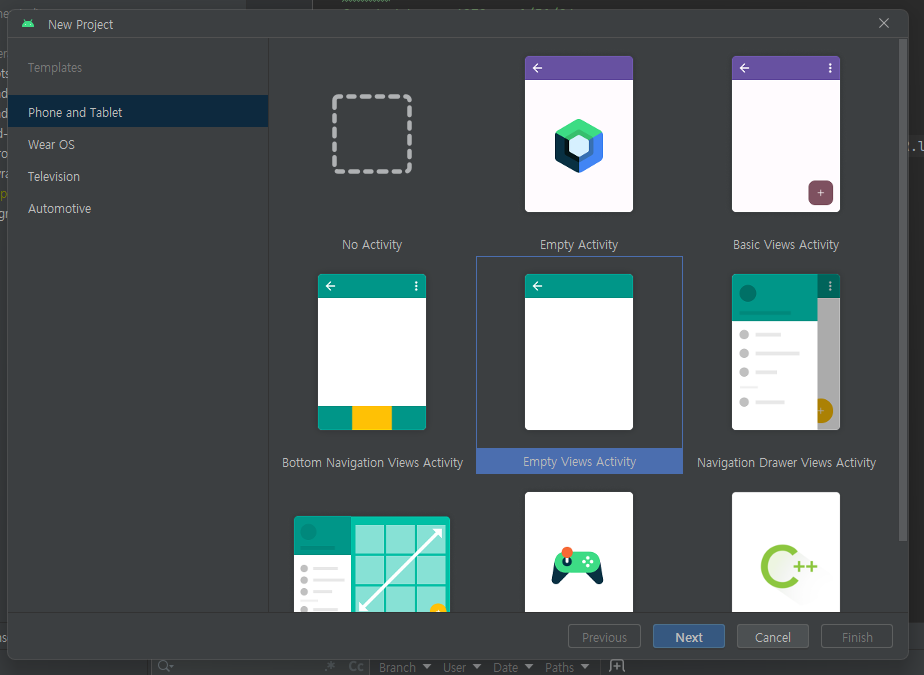This screenshot has width=924, height=675.
Task: Click the open new tab icon in background window
Action: coord(616,666)
